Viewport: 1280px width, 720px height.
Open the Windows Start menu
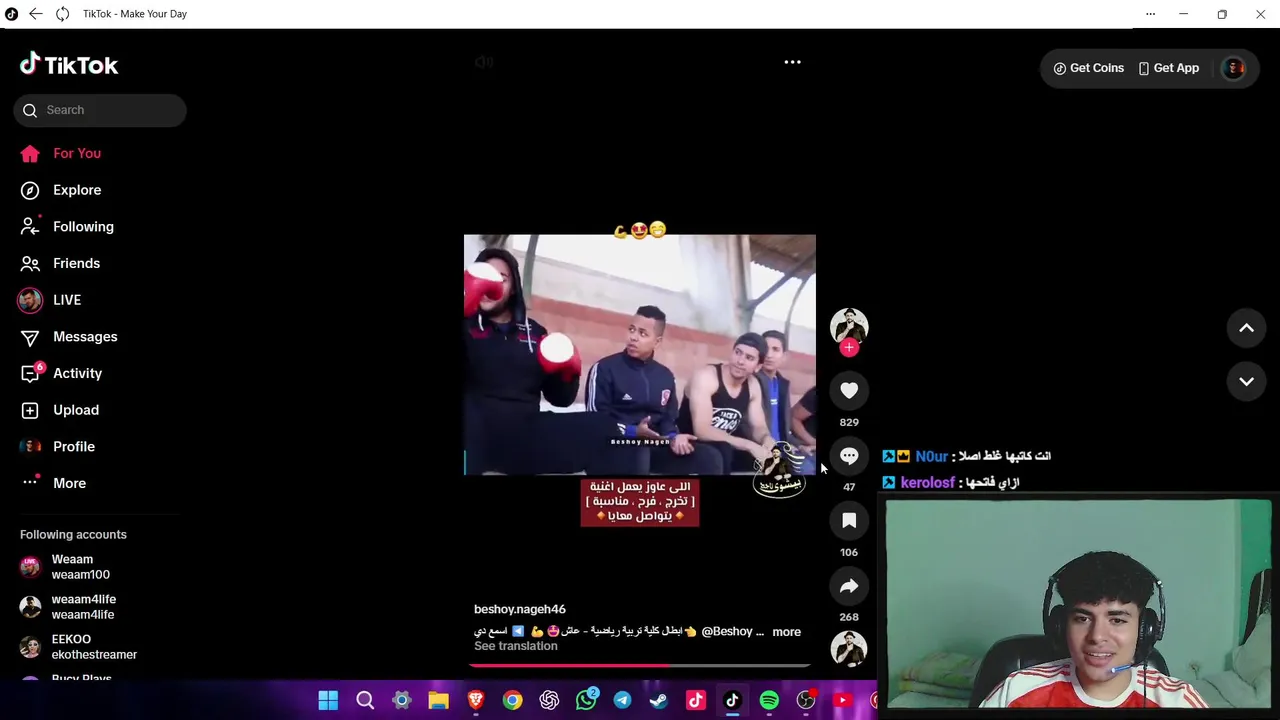tap(328, 701)
